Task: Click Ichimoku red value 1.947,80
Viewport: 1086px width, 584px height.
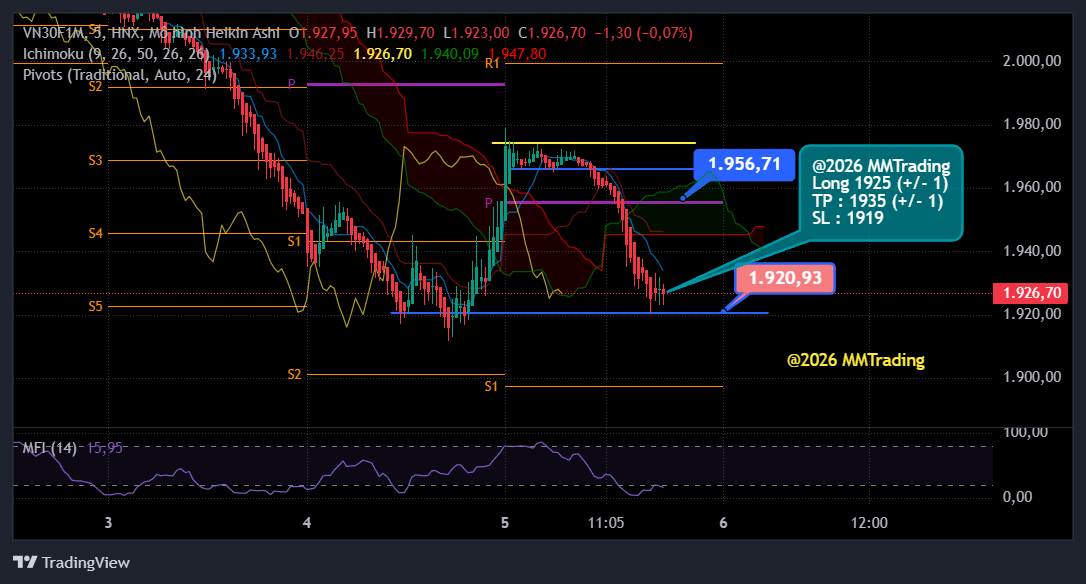Action: pos(517,53)
